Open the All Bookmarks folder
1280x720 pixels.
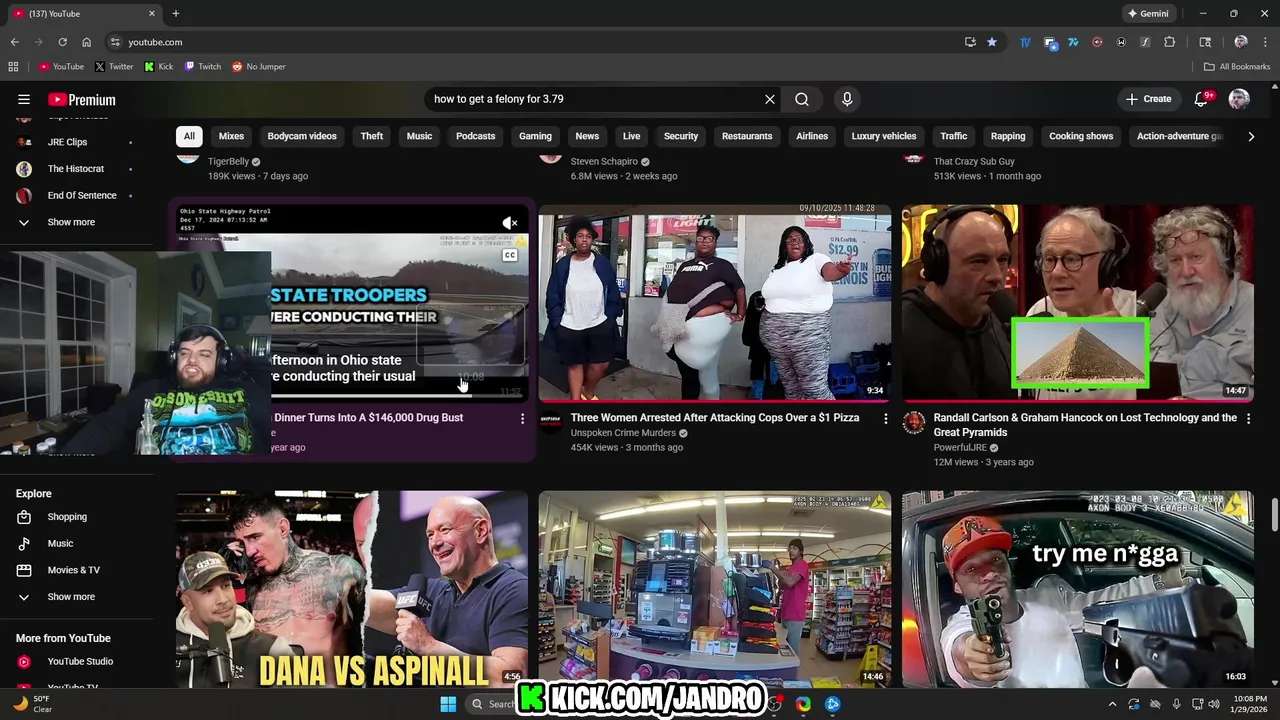click(1237, 67)
